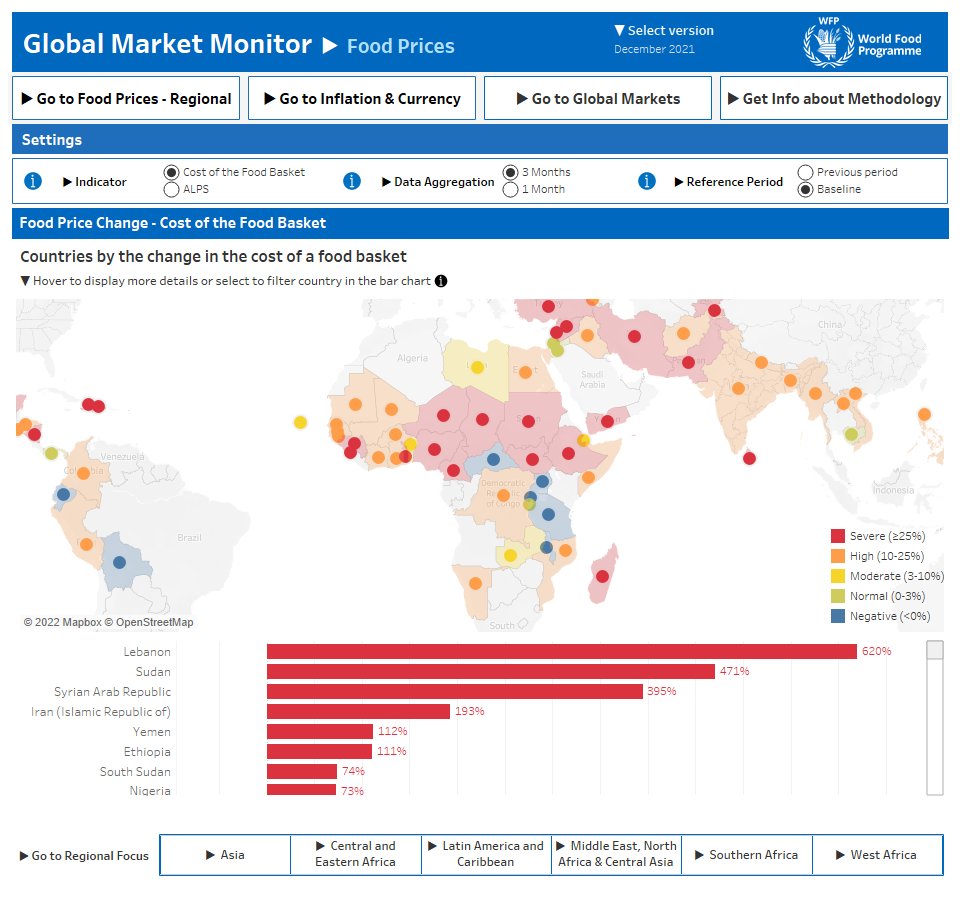Choose 3 Months data aggregation
The height and width of the screenshot is (900, 960).
coord(511,173)
